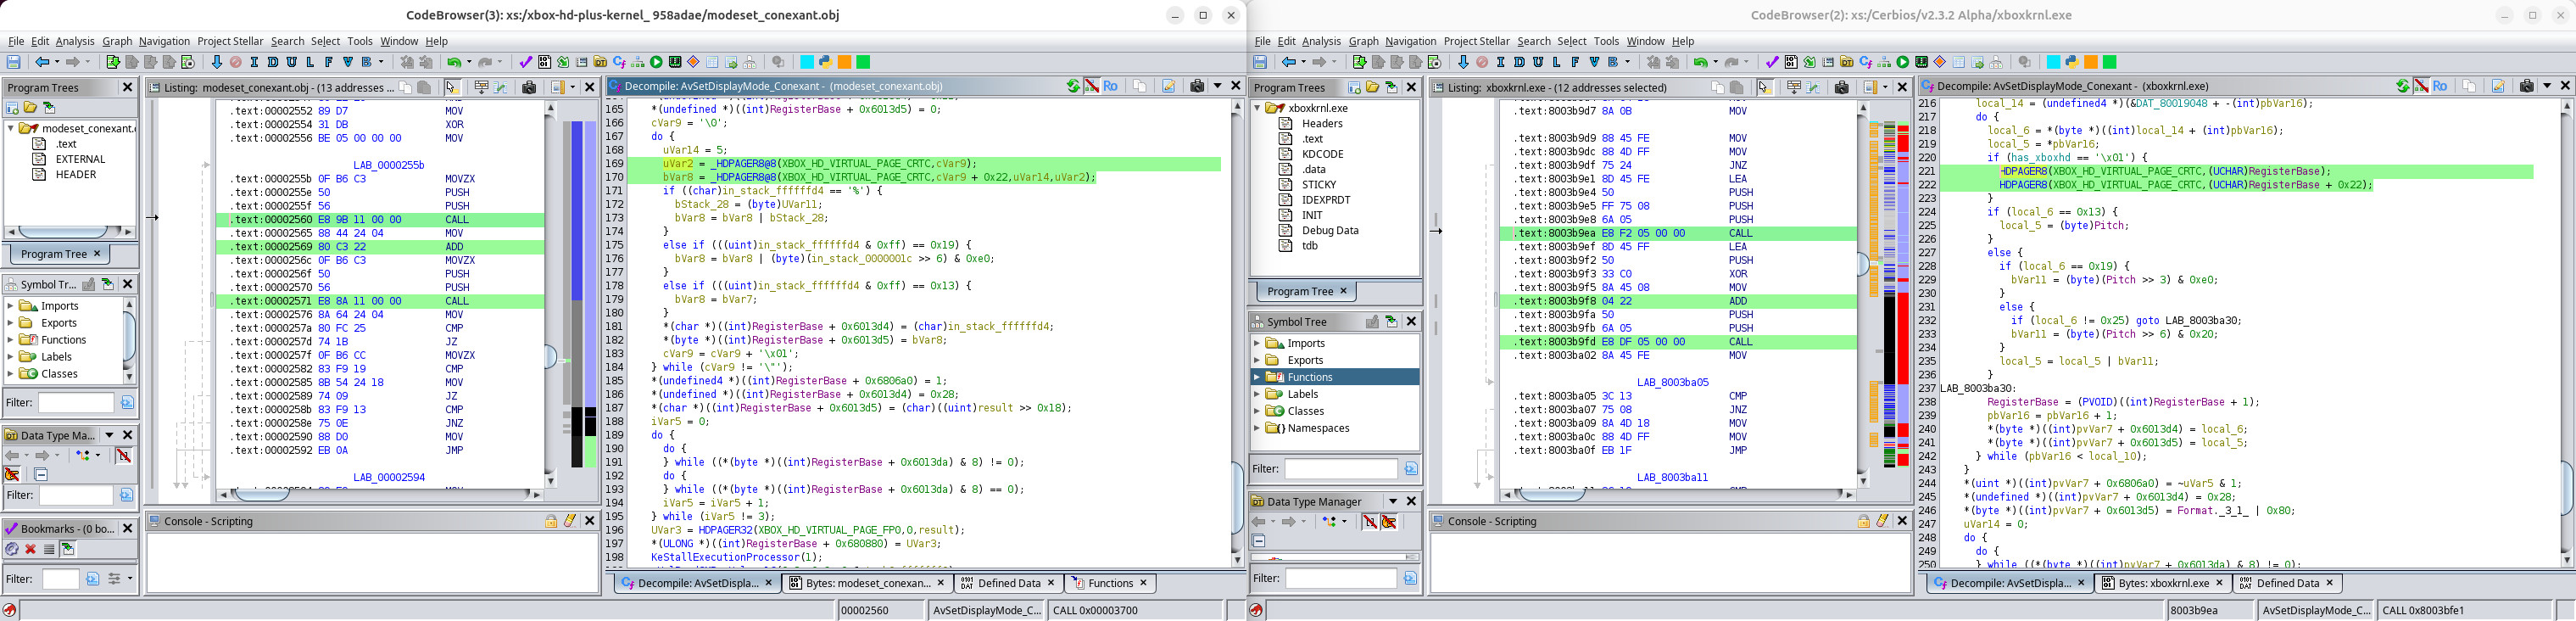The image size is (2576, 621).
Task: Click the blue down-arrow navigation icon in left window
Action: (x=216, y=62)
